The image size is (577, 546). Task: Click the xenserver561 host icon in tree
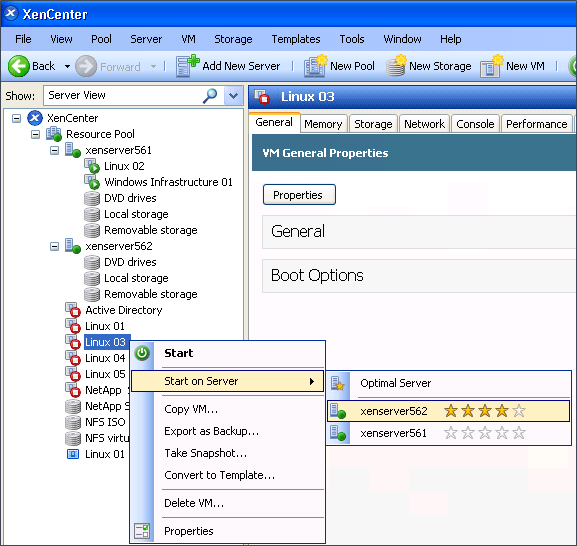coord(73,150)
